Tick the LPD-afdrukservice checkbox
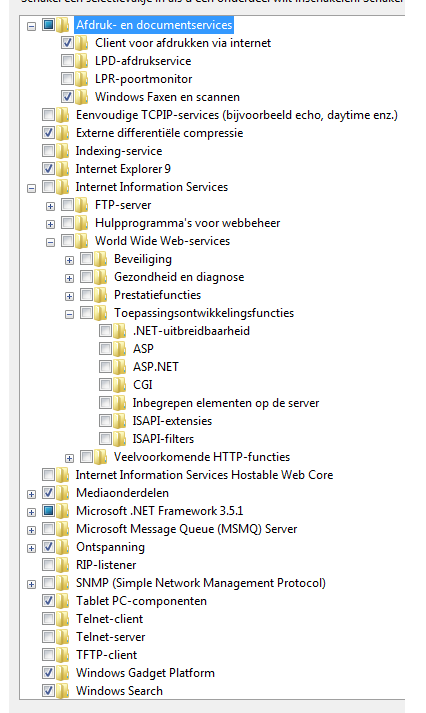Screen dimensions: 426x713 point(67,60)
